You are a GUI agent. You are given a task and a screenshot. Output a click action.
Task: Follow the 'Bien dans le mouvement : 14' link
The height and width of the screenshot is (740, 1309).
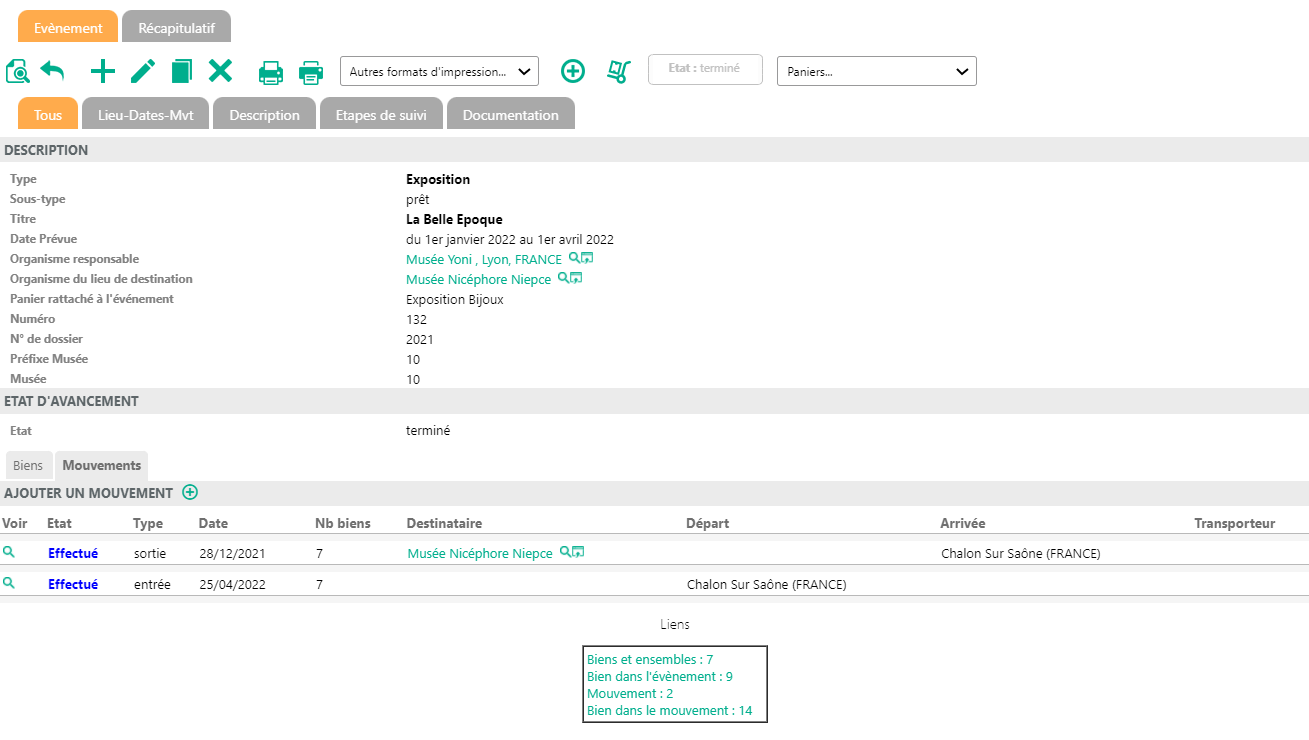point(669,711)
